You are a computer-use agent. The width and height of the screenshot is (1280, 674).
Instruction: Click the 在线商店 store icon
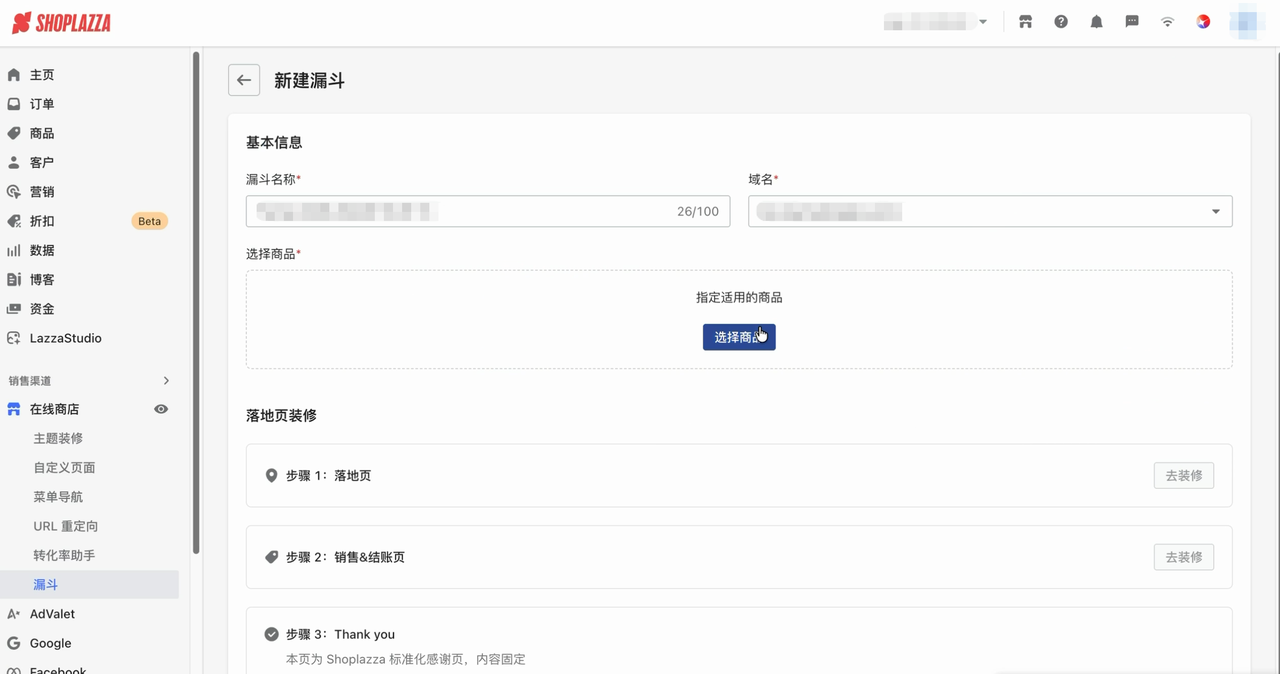(14, 409)
